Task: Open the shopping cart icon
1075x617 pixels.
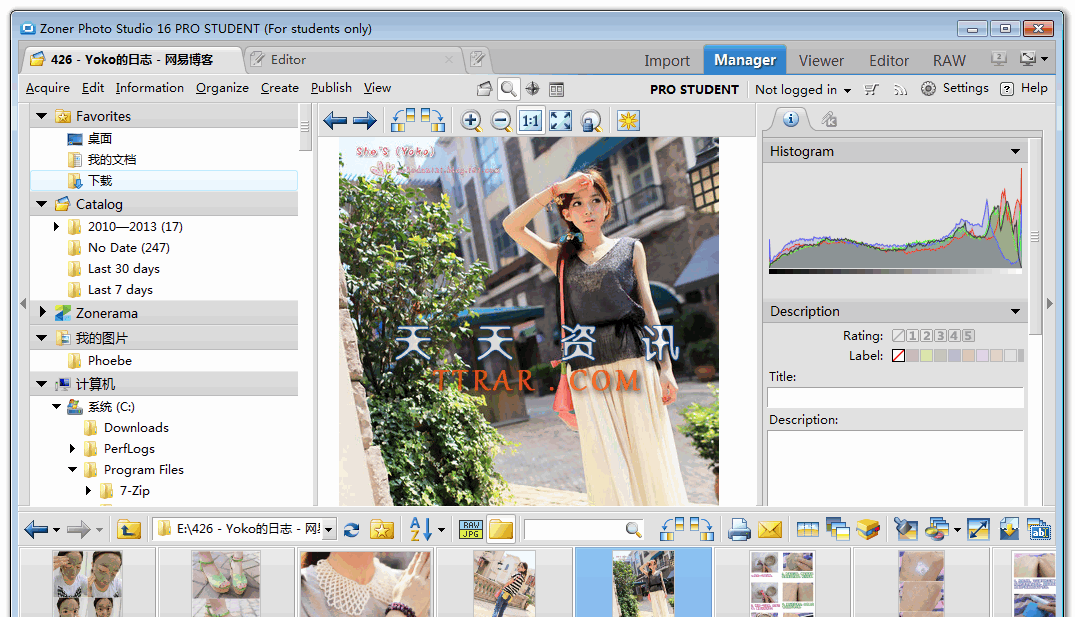Action: [871, 89]
